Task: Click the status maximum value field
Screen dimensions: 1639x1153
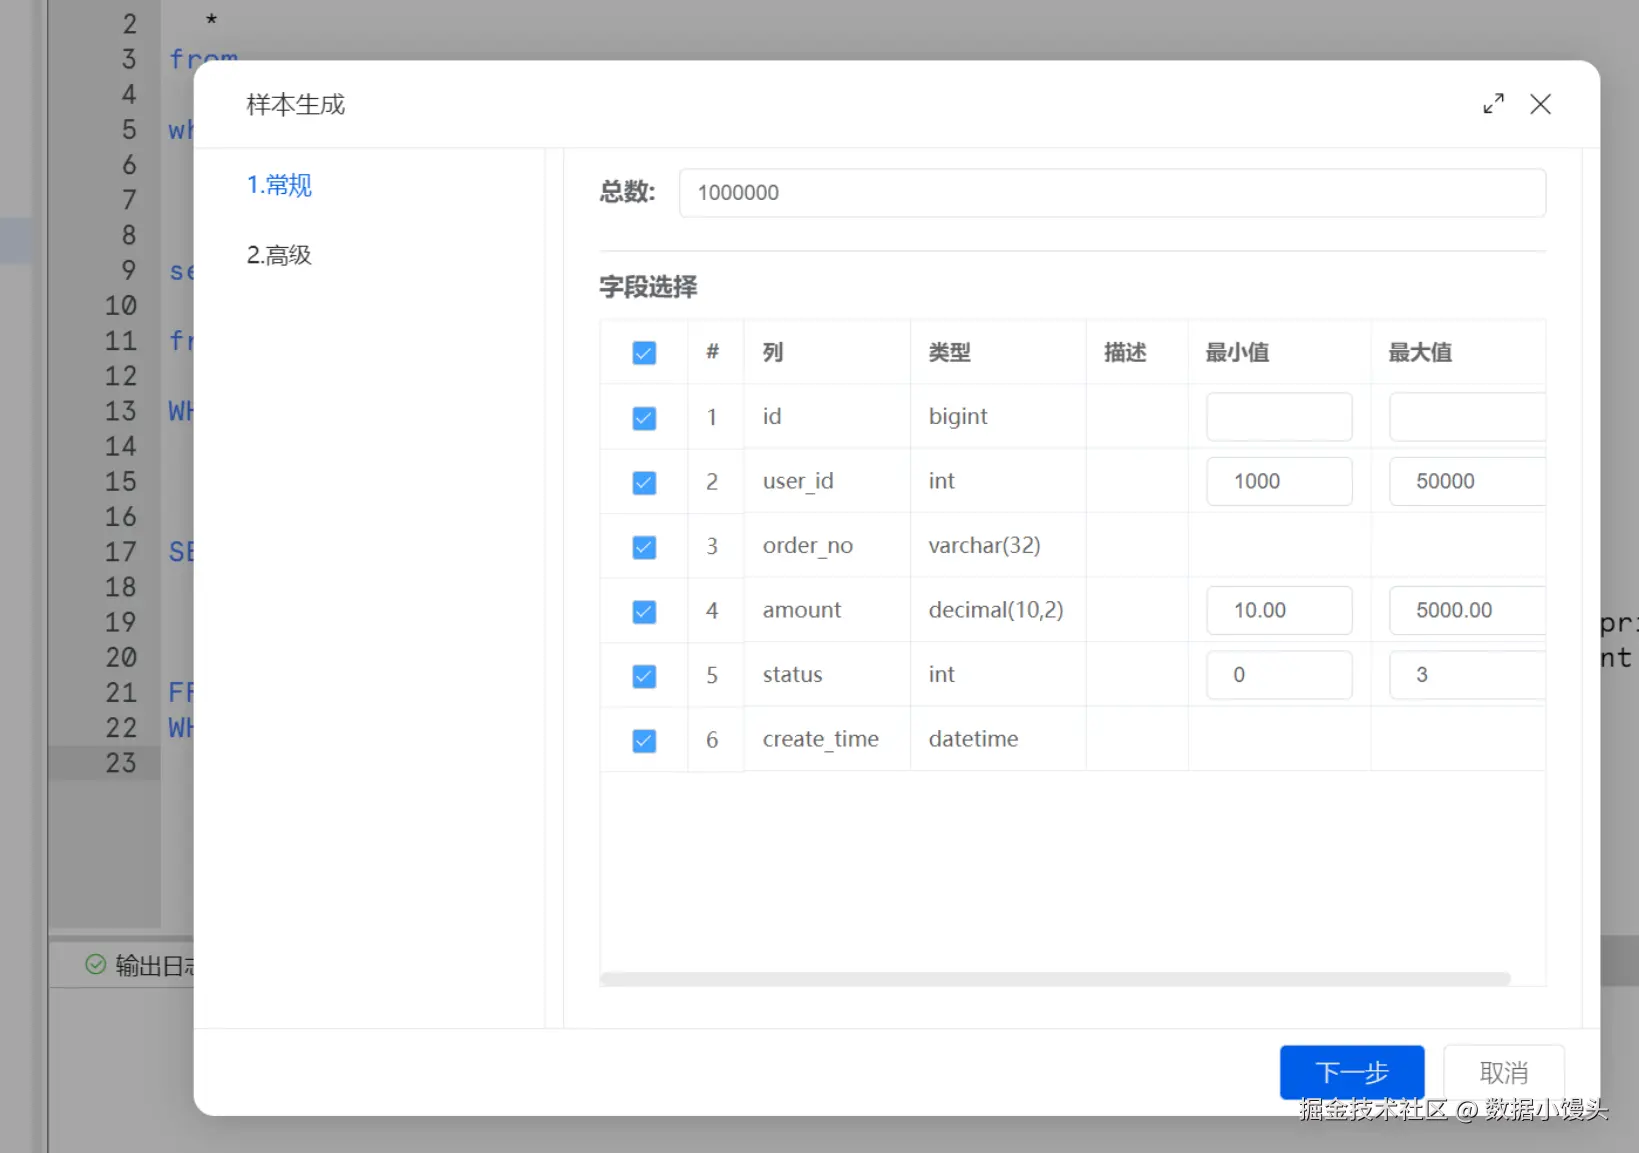Action: [1465, 675]
